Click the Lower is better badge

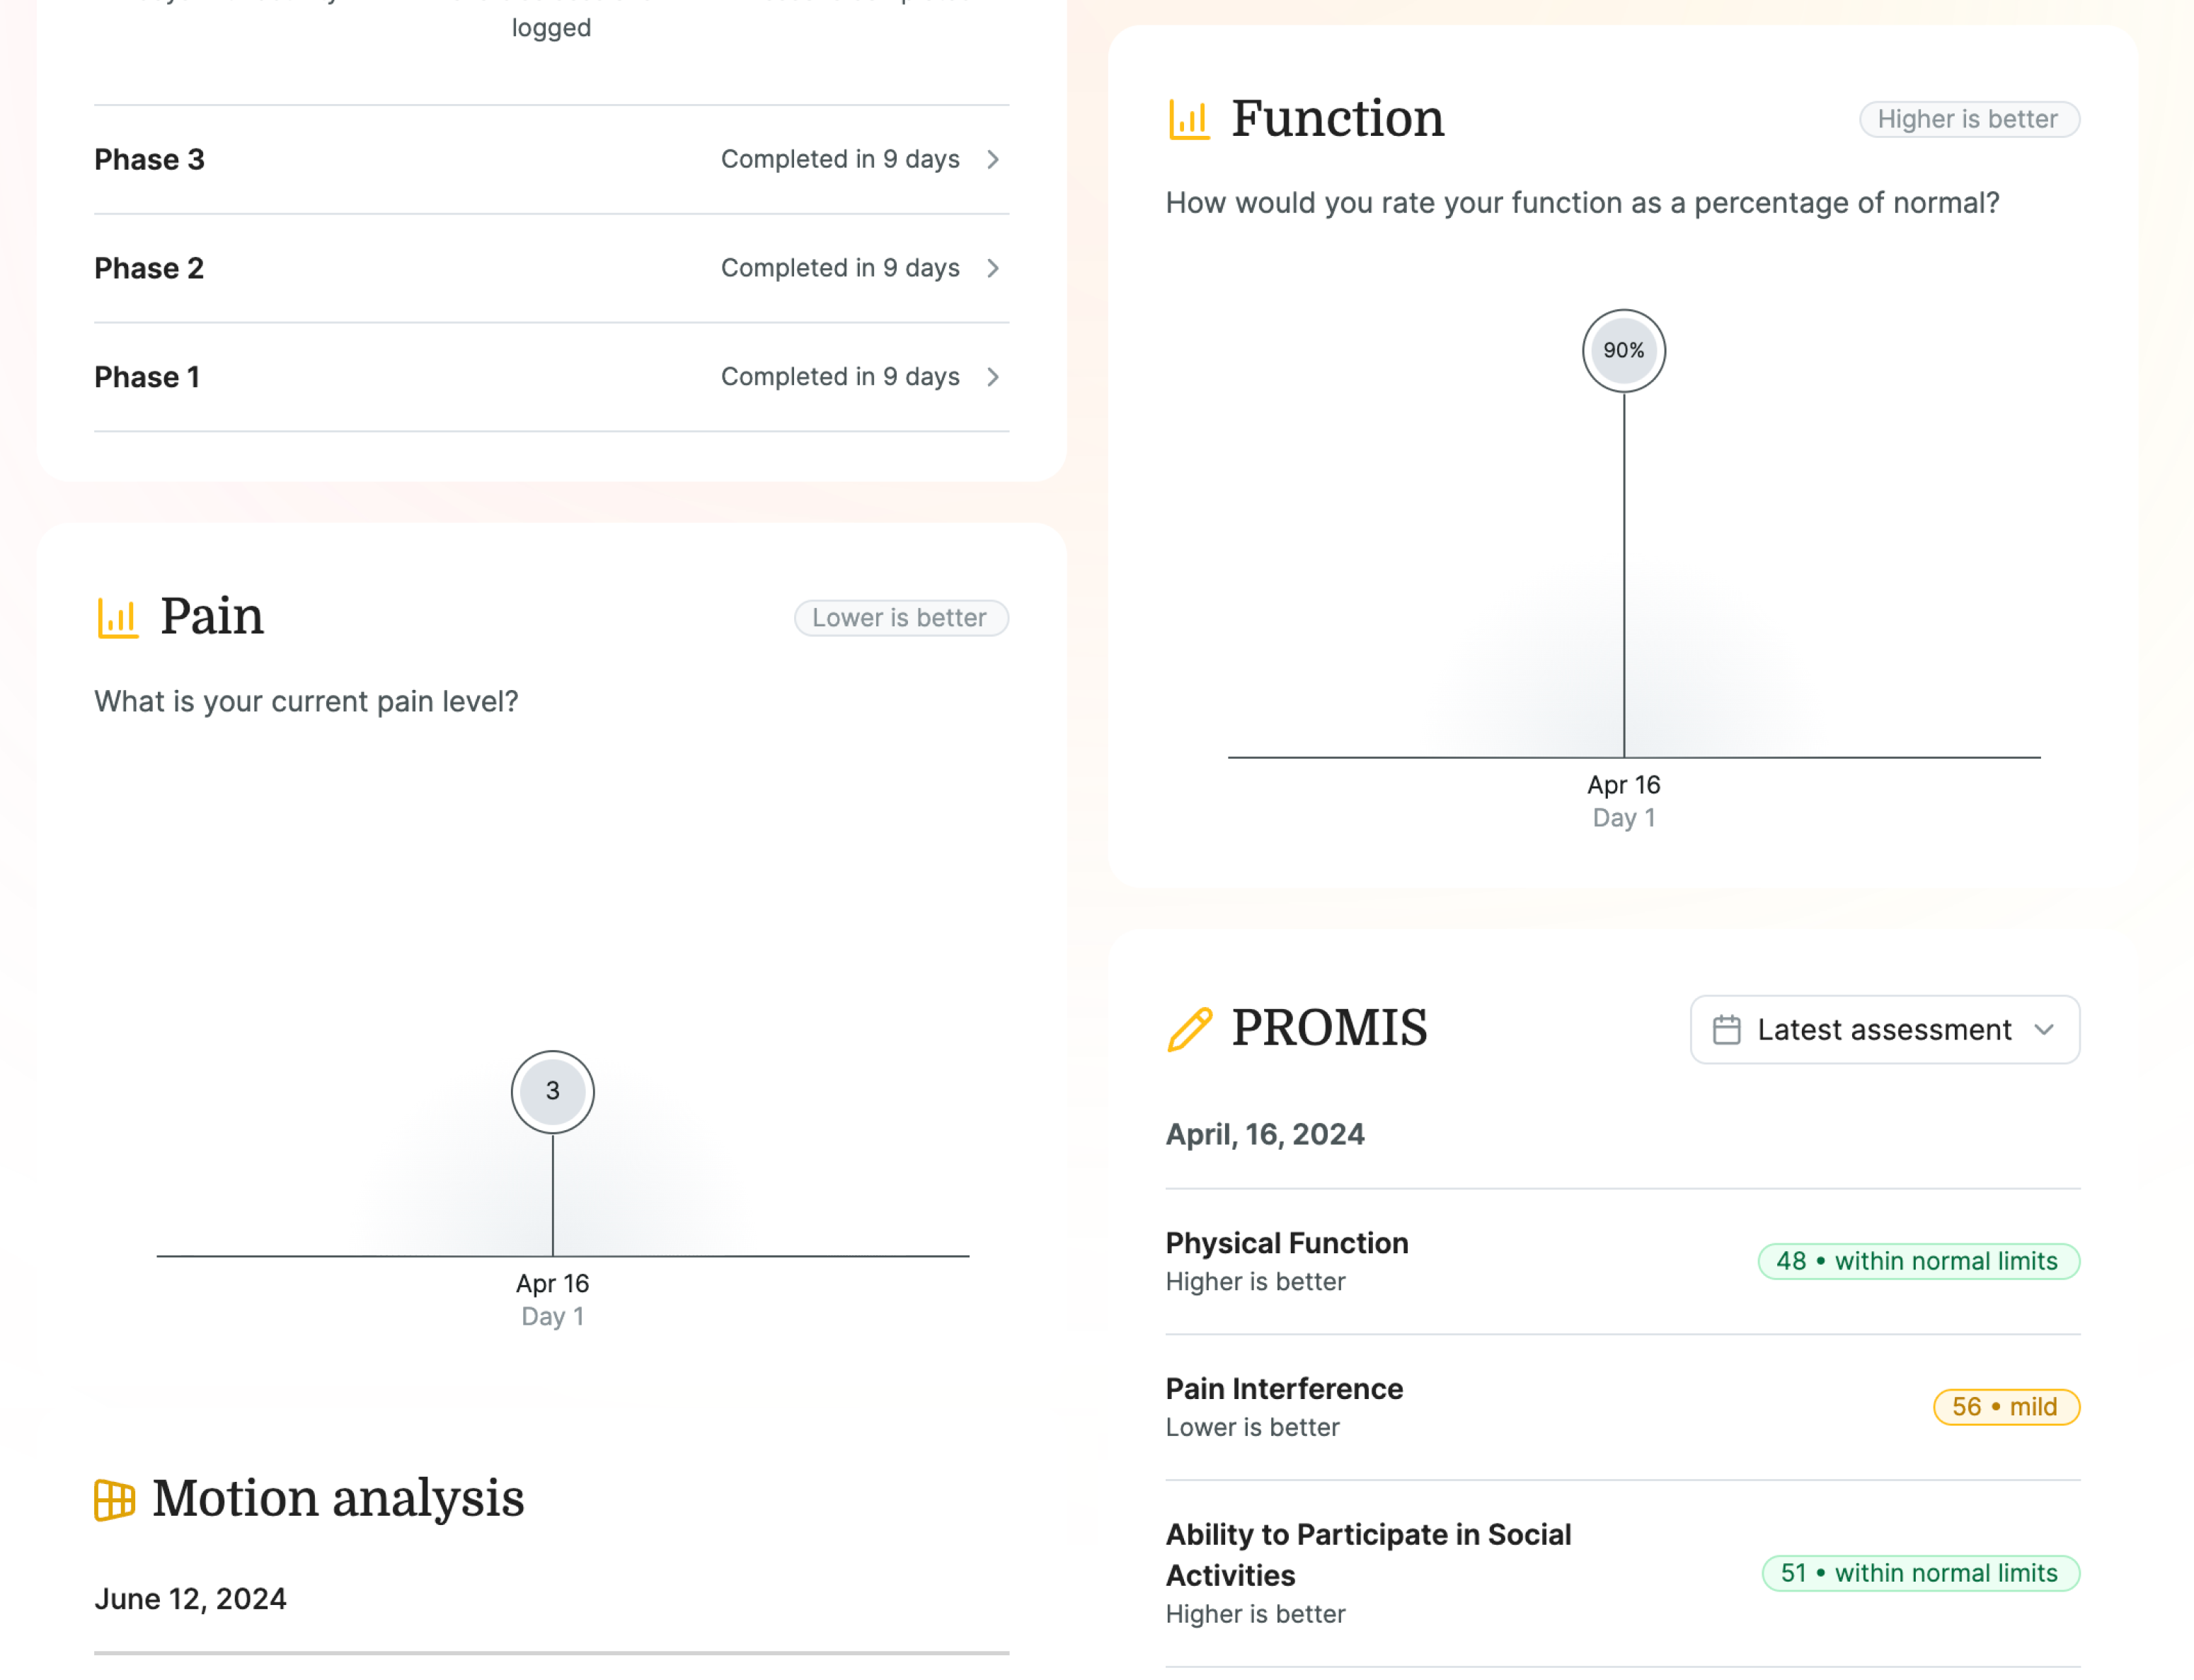[900, 618]
